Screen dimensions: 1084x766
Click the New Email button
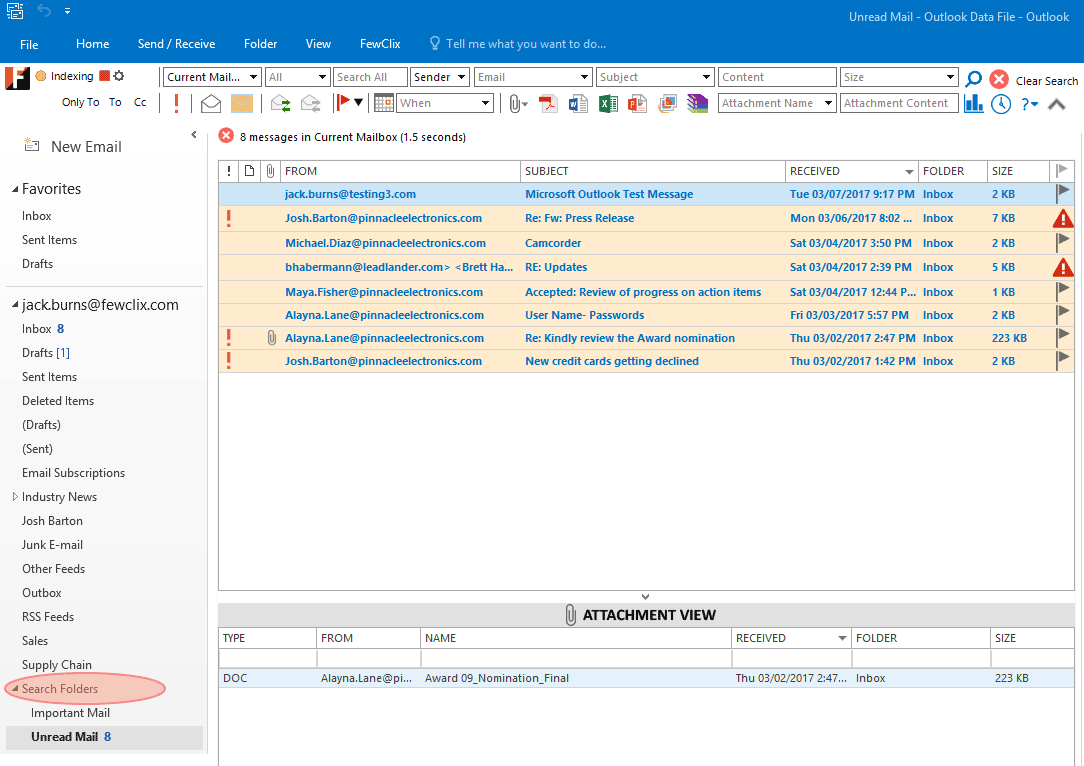pos(73,147)
